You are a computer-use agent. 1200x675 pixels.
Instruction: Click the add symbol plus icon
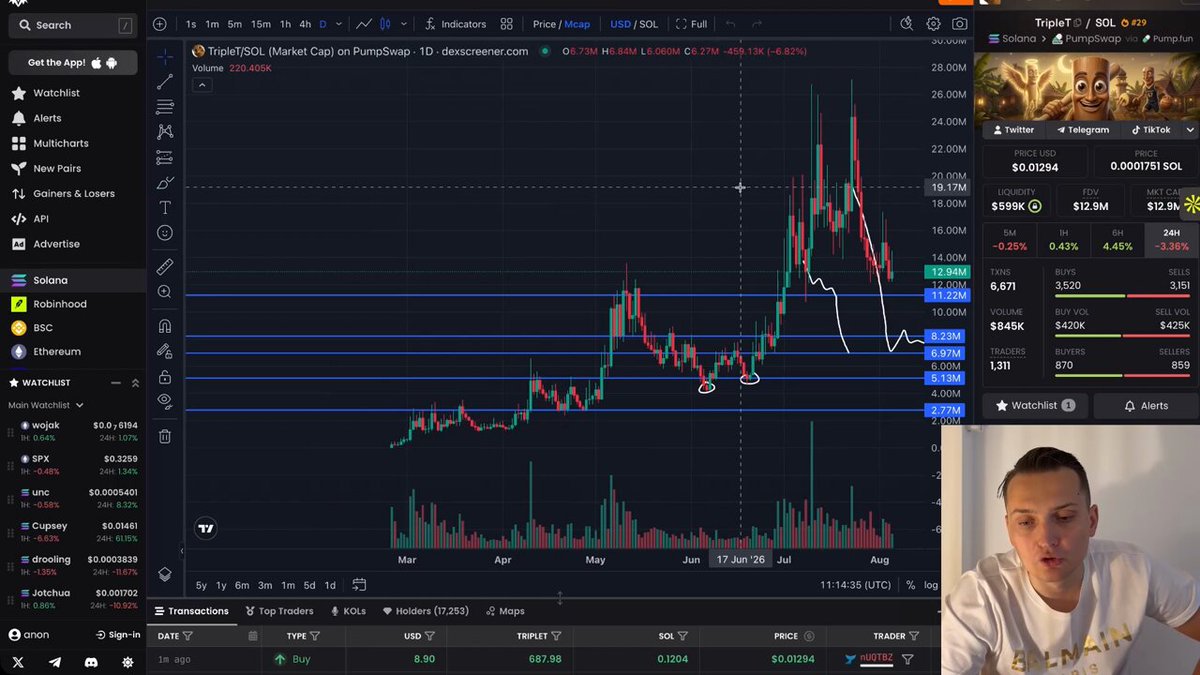click(160, 24)
